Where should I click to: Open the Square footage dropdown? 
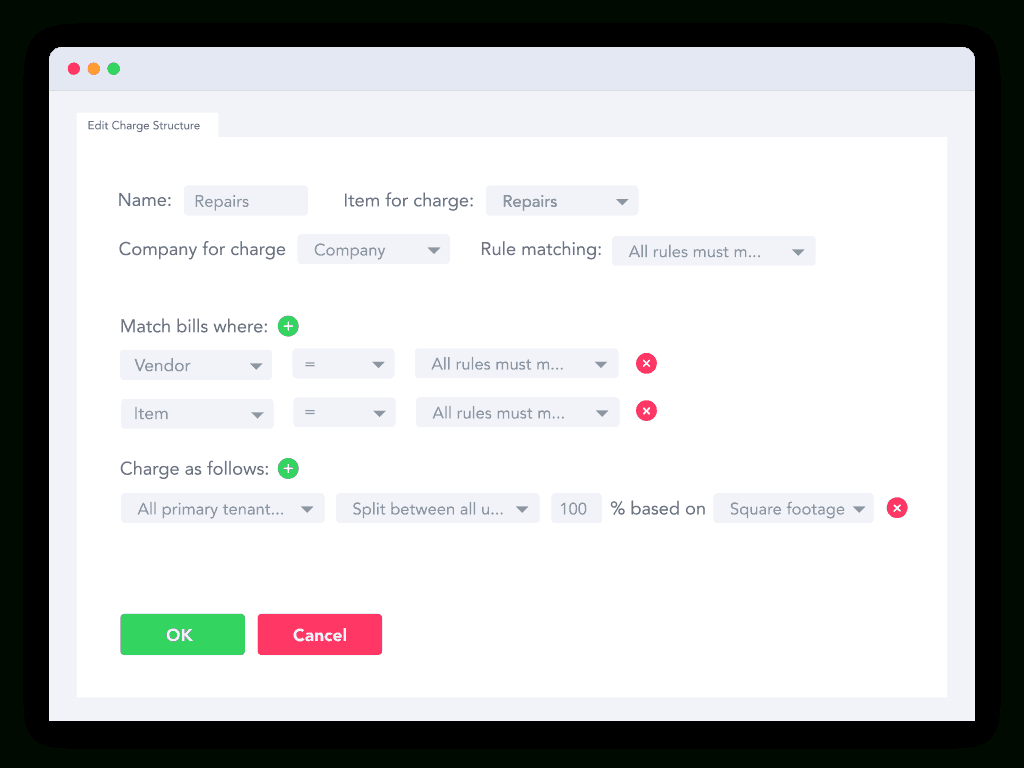793,508
